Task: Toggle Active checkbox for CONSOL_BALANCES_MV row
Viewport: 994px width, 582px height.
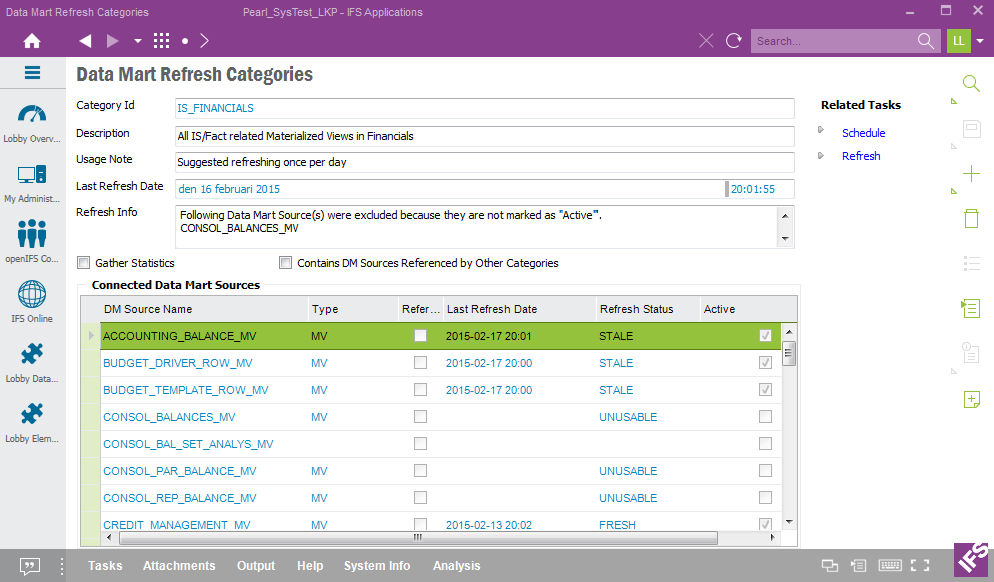Action: (x=765, y=417)
